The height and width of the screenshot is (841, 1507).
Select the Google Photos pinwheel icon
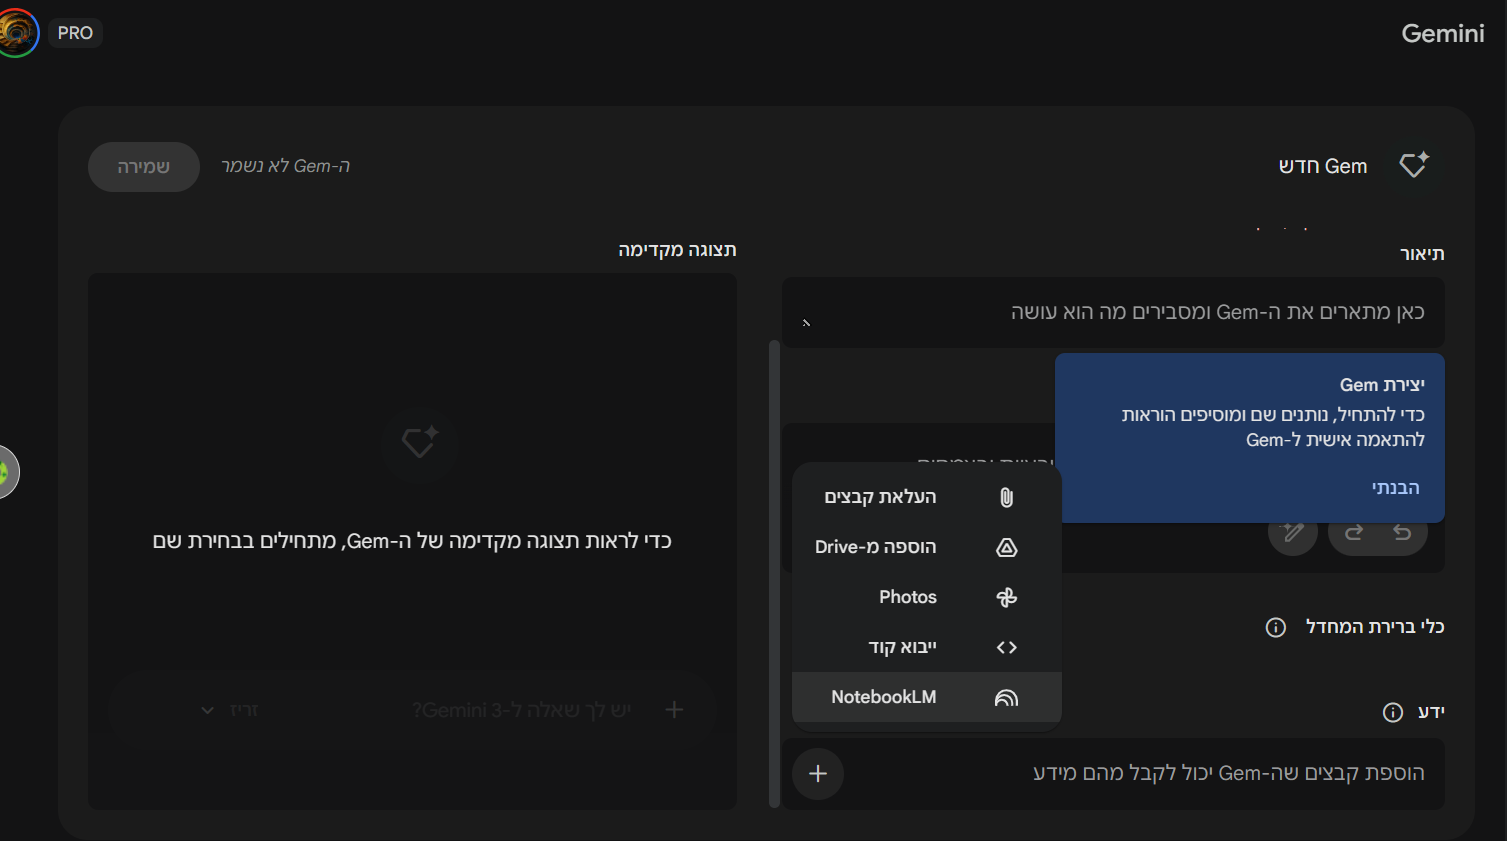(1006, 597)
